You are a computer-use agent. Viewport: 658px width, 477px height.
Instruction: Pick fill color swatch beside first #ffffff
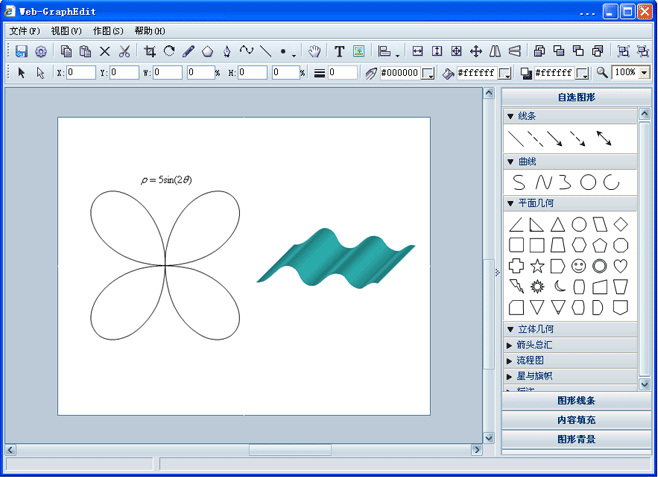pyautogui.click(x=505, y=73)
